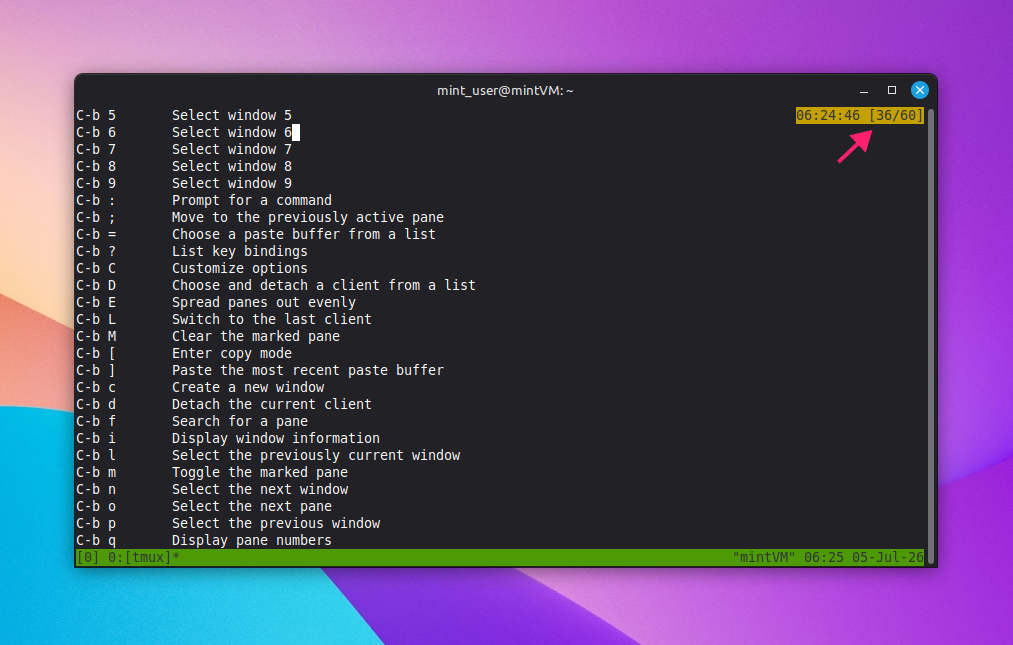Screen dimensions: 1013x645
Task: Click 'Display pane numbers' line
Action: pos(252,540)
